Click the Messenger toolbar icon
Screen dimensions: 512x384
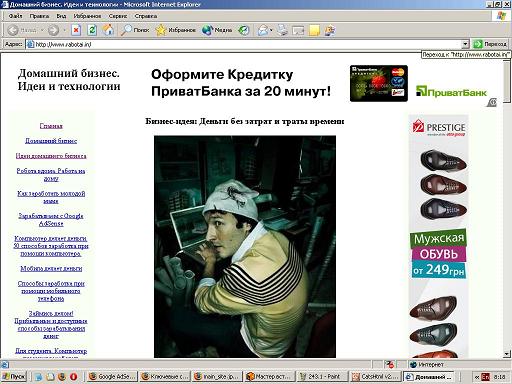point(330,30)
